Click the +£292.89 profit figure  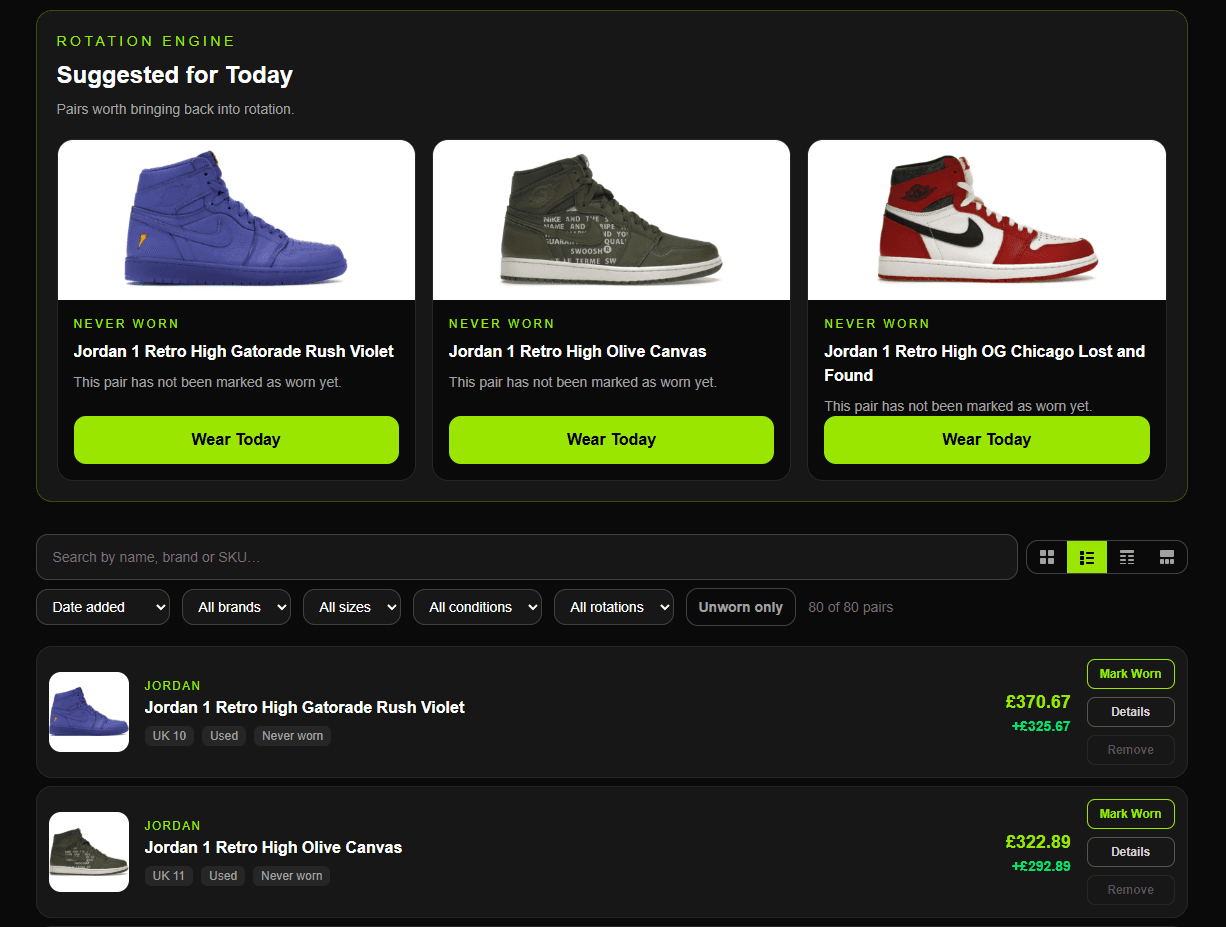(x=1041, y=867)
